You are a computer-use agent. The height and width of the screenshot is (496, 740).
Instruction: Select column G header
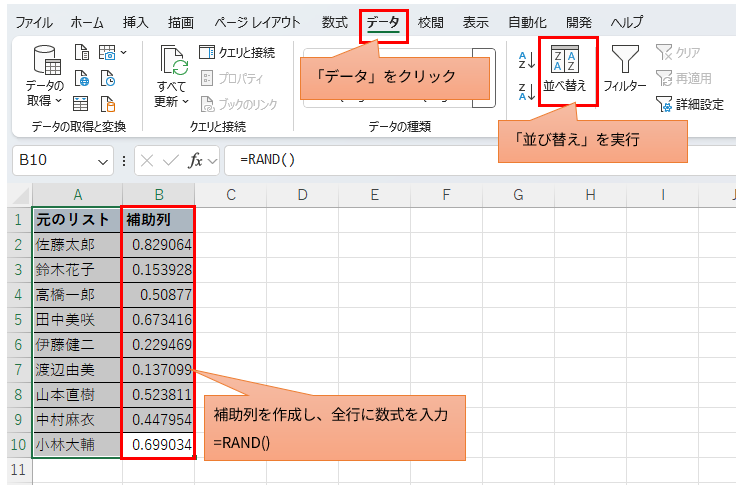click(x=518, y=195)
